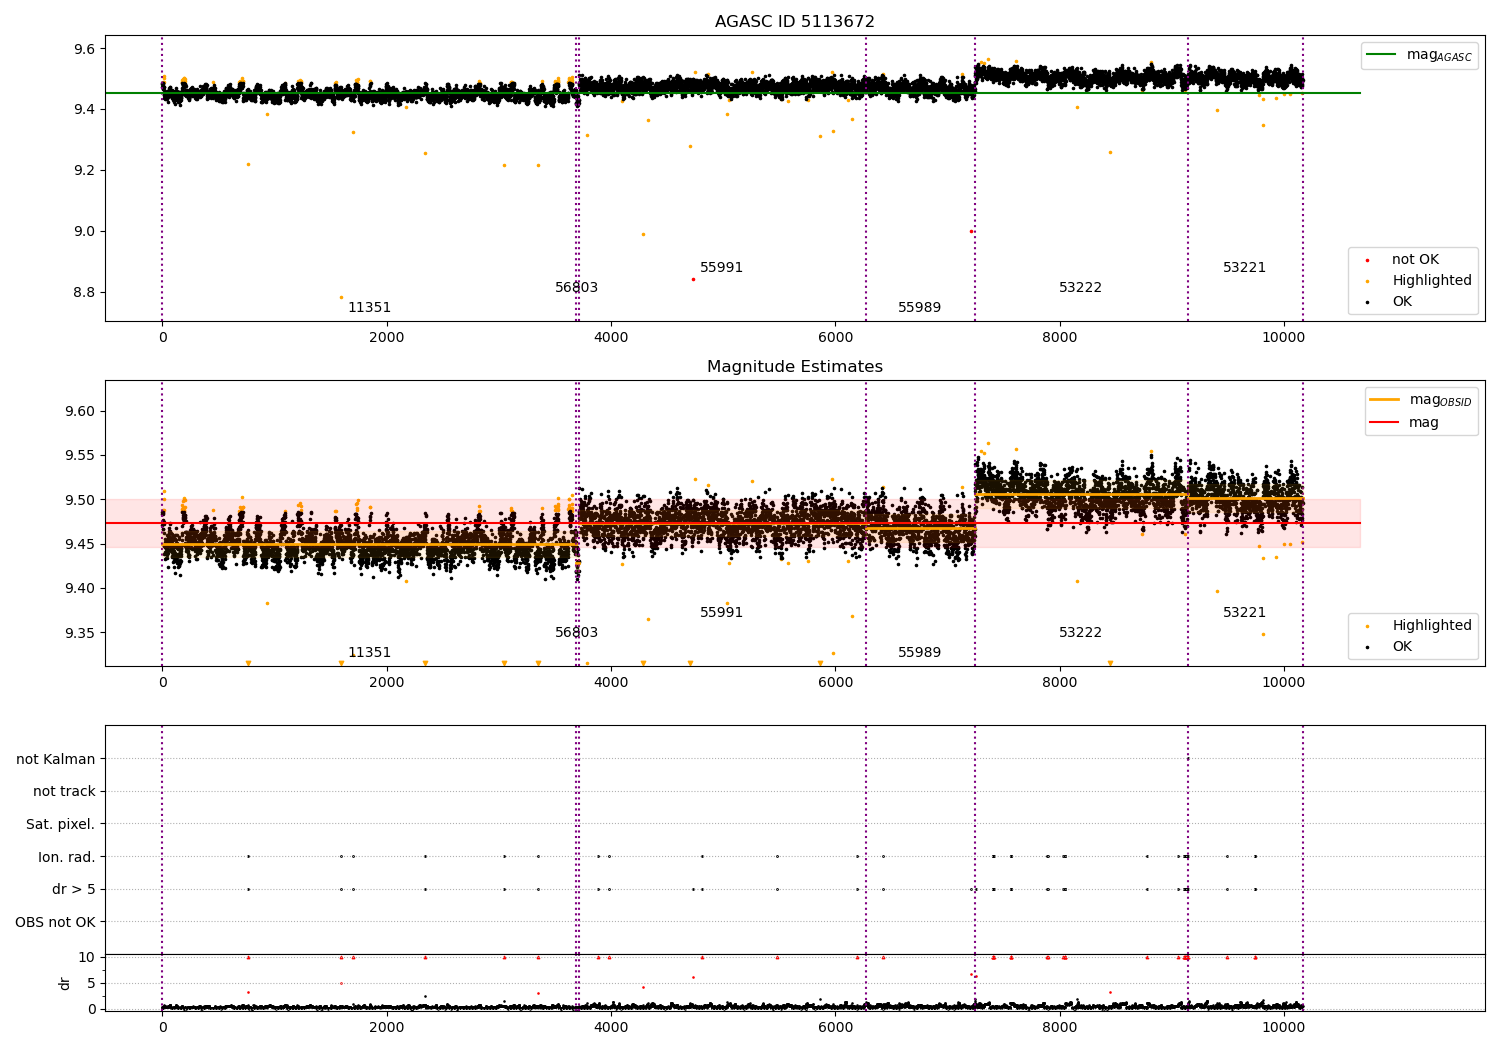The width and height of the screenshot is (1500, 1050).
Task: Click x-tick 6000 under the top plot
Action: tap(835, 338)
